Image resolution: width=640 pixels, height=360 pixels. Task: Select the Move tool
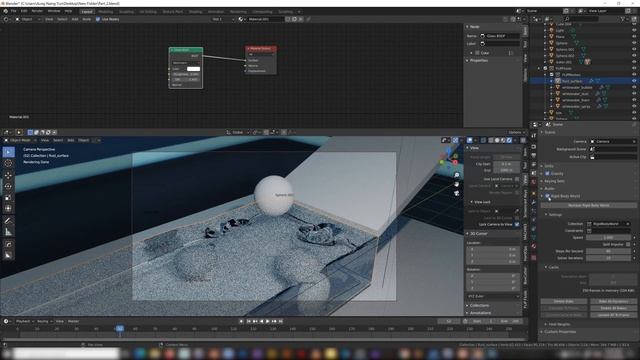coord(8,175)
